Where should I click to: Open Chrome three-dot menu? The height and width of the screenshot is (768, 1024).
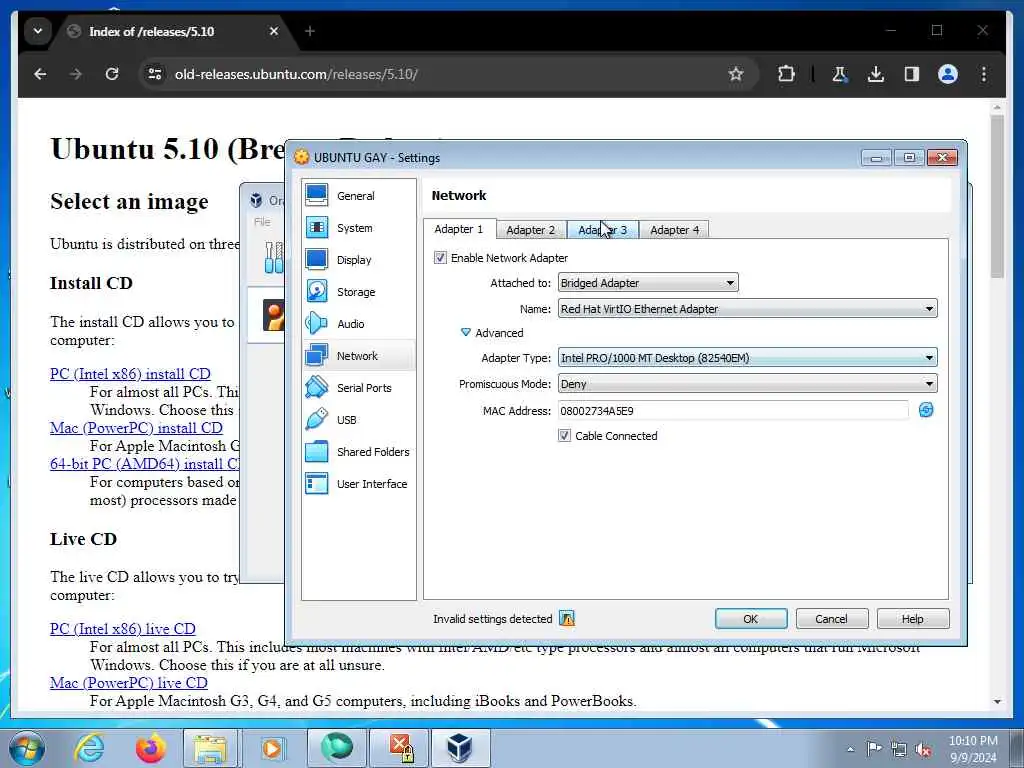(x=984, y=74)
